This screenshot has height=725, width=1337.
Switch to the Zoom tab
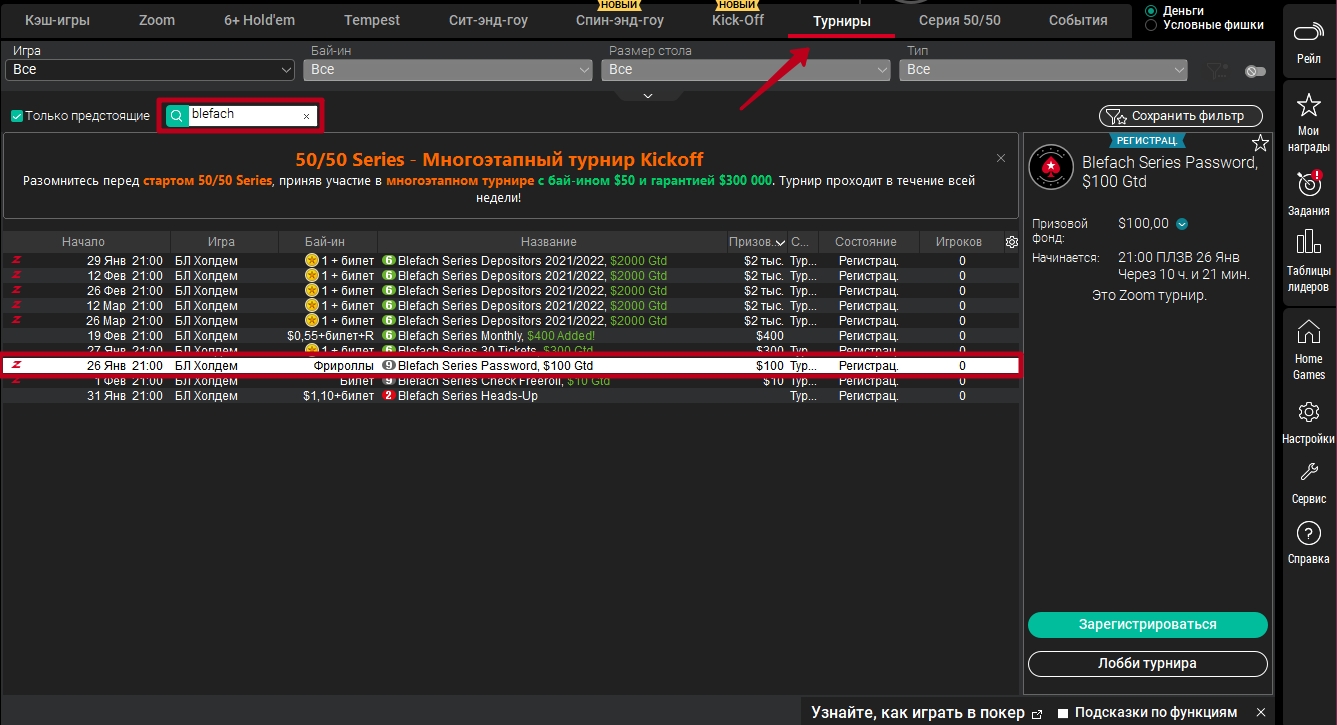click(x=157, y=20)
